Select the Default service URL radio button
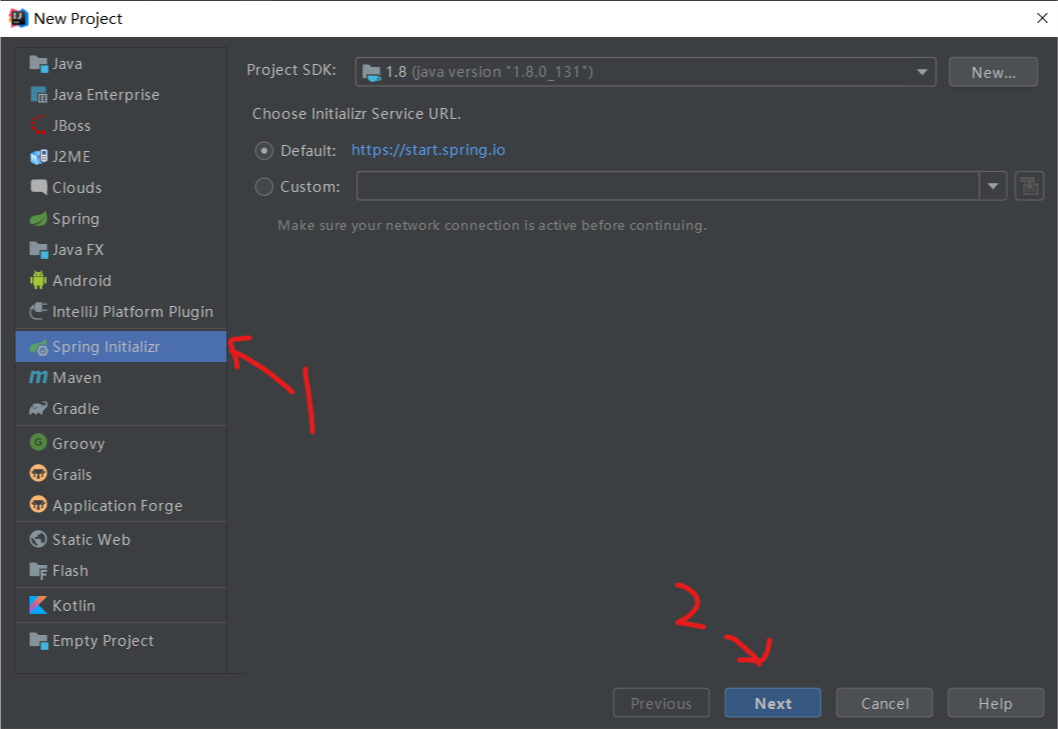Viewport: 1058px width, 729px height. (x=264, y=151)
